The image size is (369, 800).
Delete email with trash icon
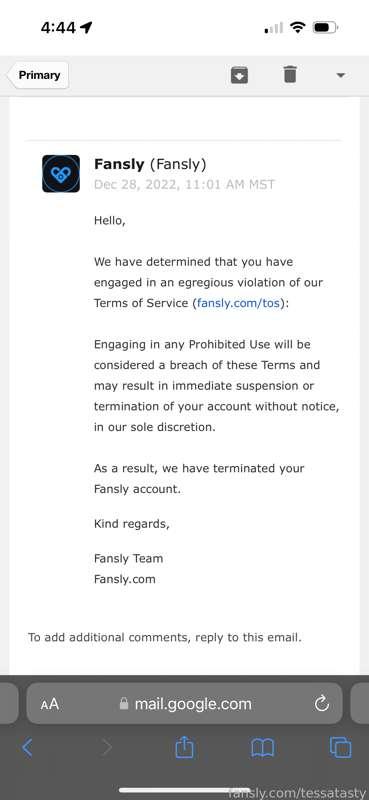[290, 74]
